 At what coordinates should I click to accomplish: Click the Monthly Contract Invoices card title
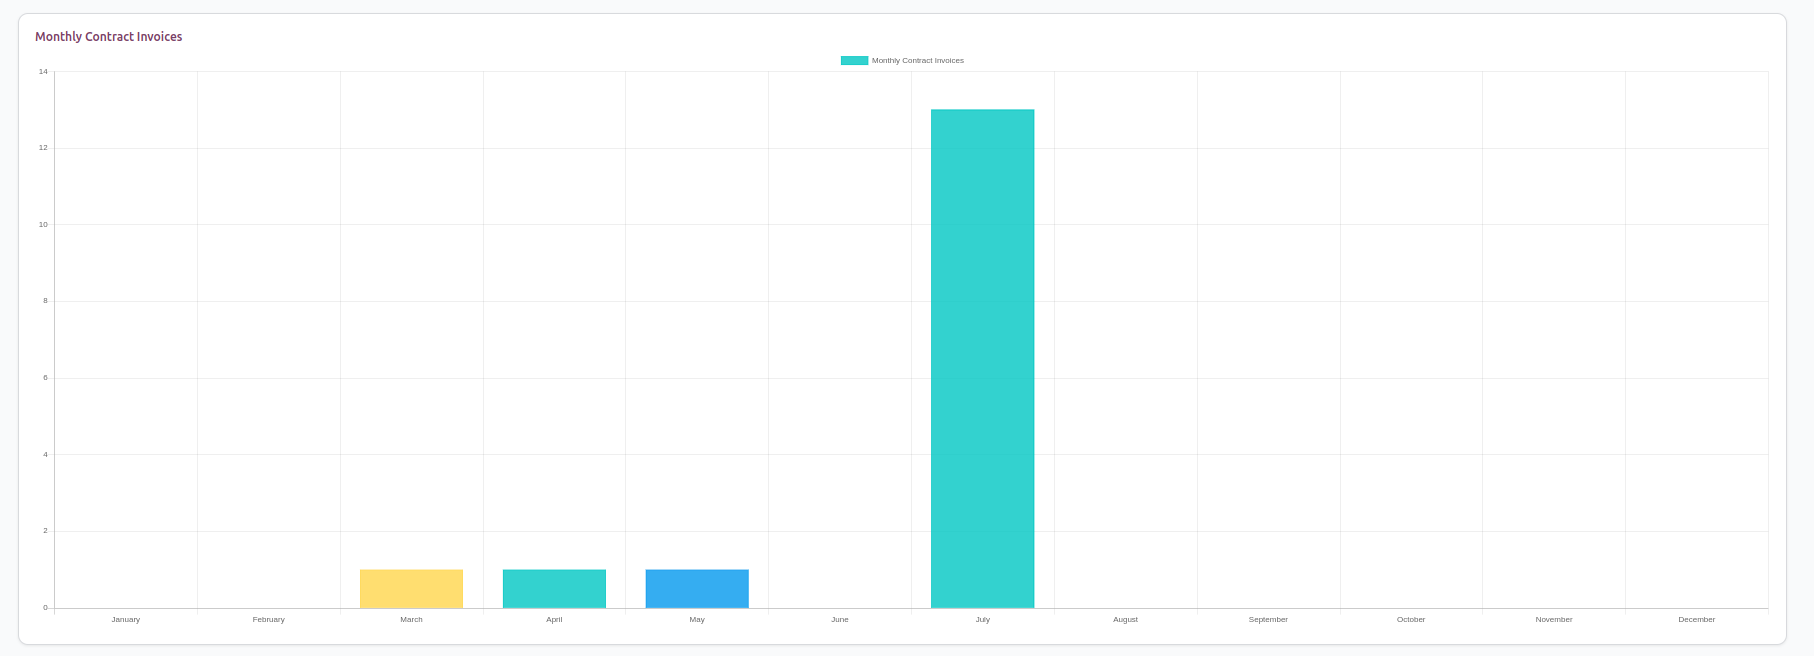109,37
